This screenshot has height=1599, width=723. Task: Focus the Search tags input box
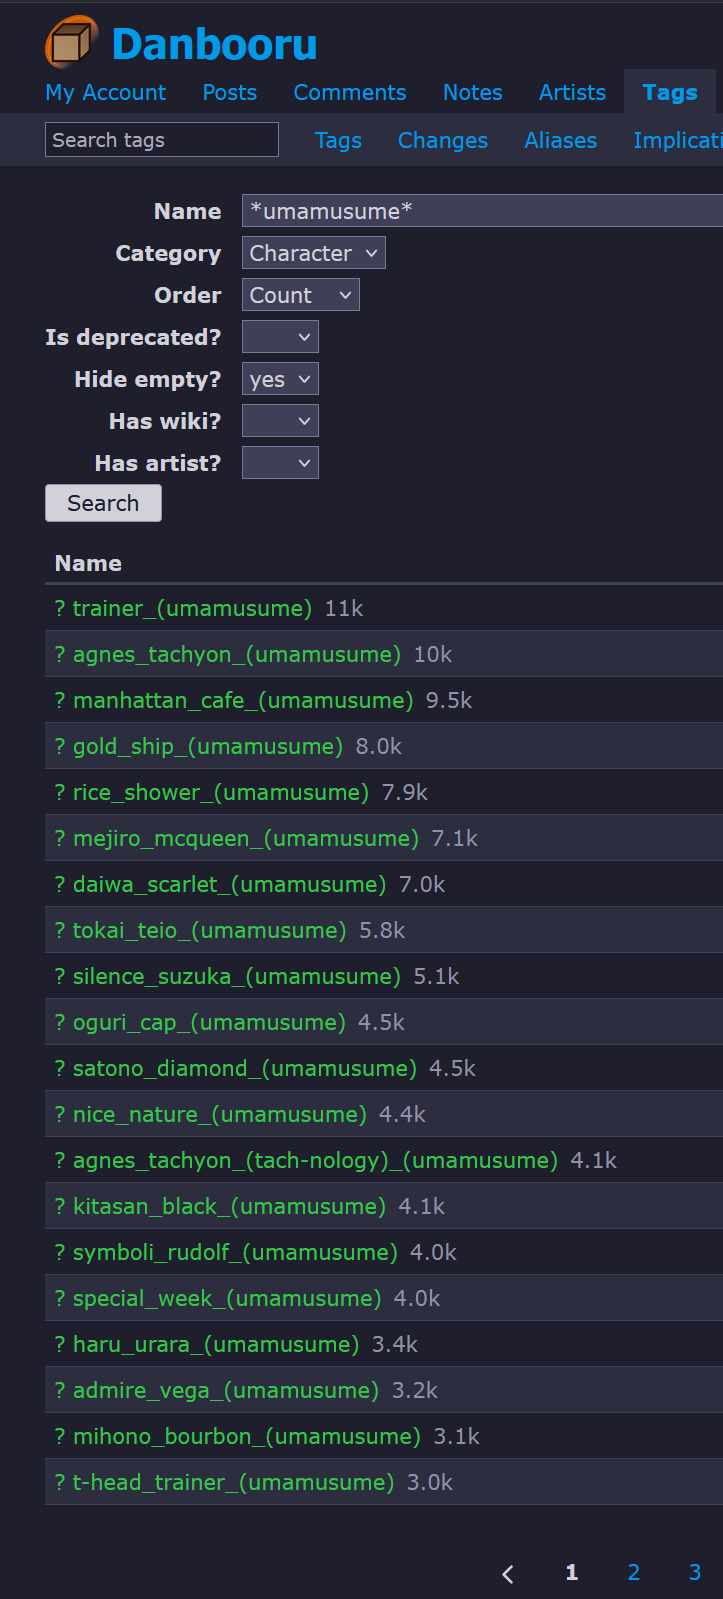pos(162,140)
